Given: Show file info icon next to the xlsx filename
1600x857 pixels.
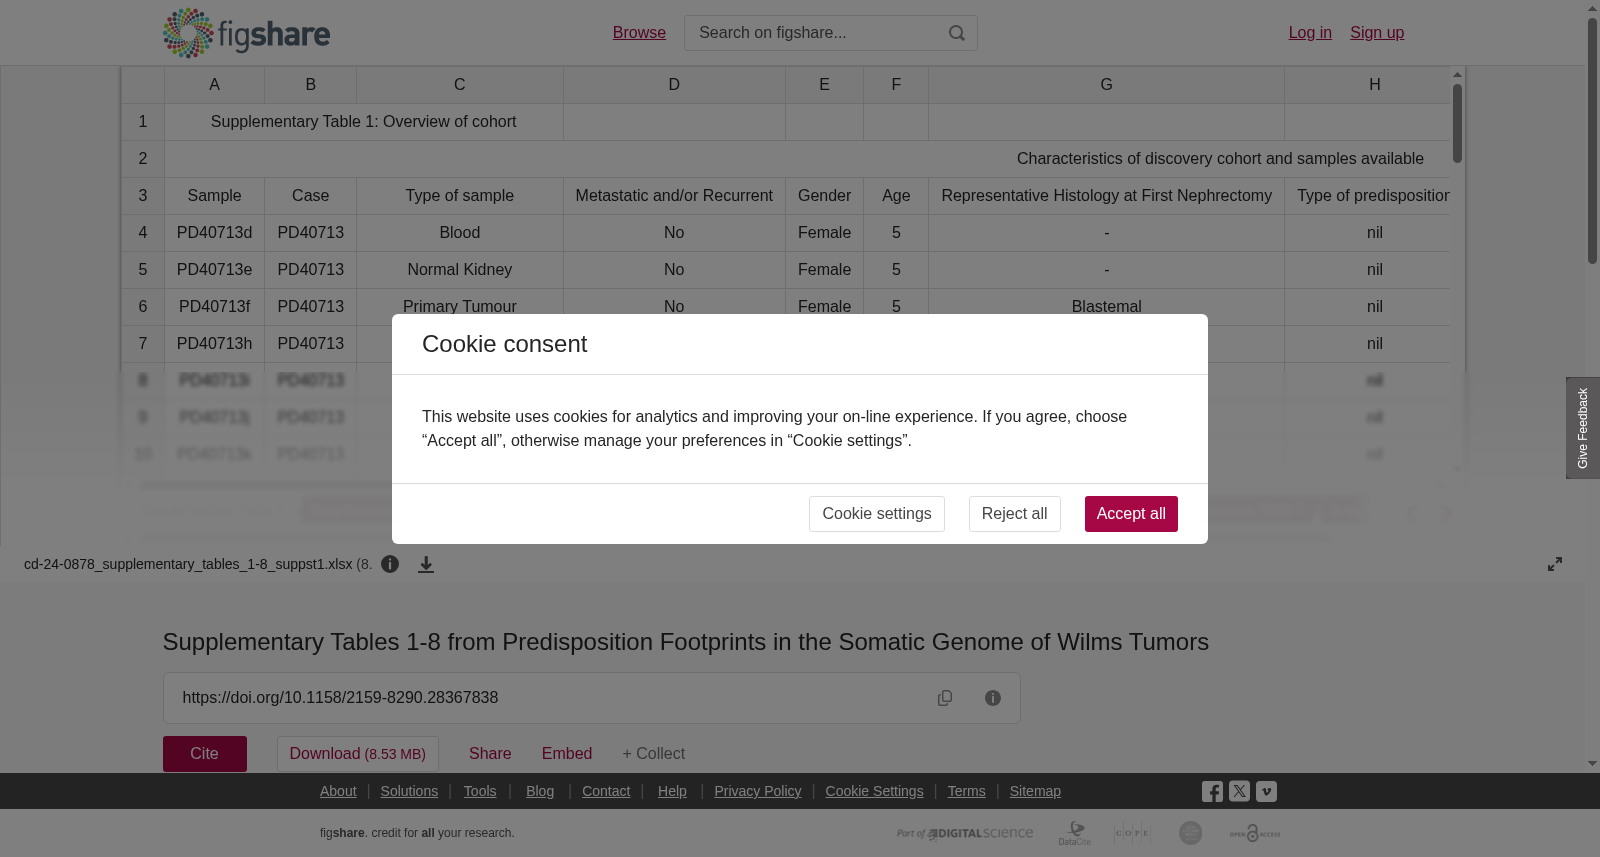Looking at the screenshot, I should pyautogui.click(x=390, y=564).
